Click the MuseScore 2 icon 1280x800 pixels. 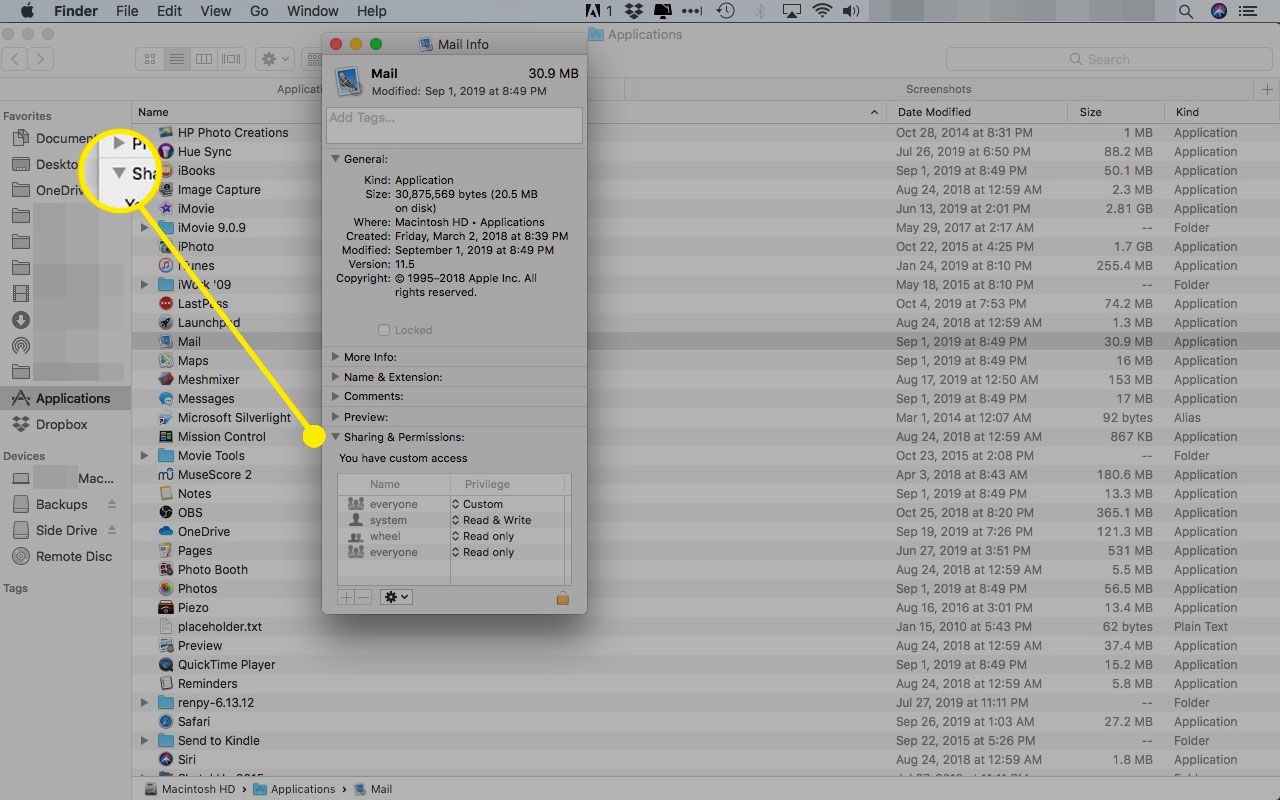(x=167, y=474)
